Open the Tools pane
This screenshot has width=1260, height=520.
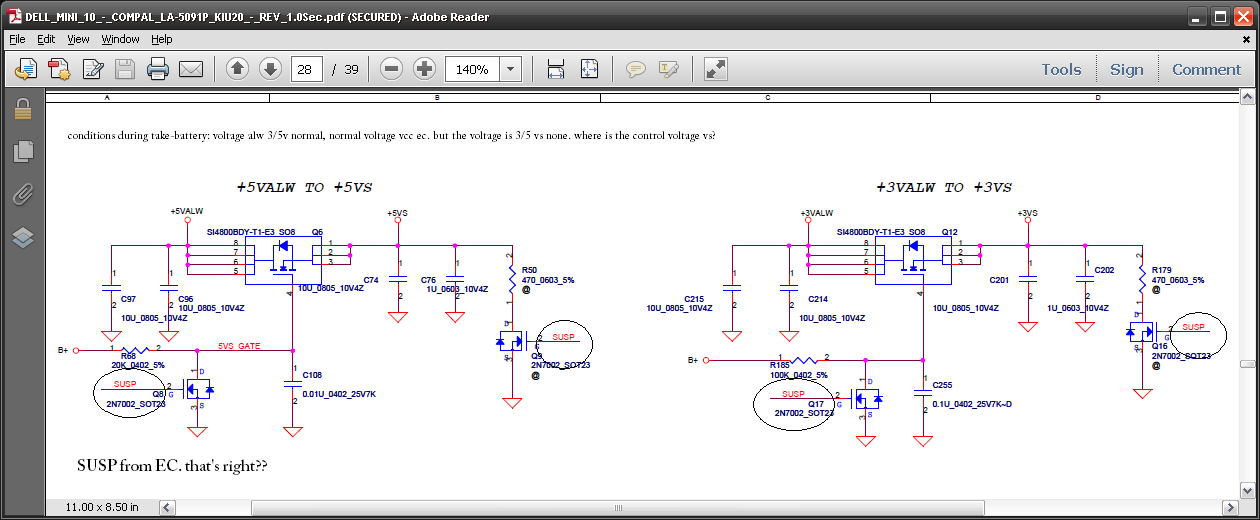(x=1061, y=69)
